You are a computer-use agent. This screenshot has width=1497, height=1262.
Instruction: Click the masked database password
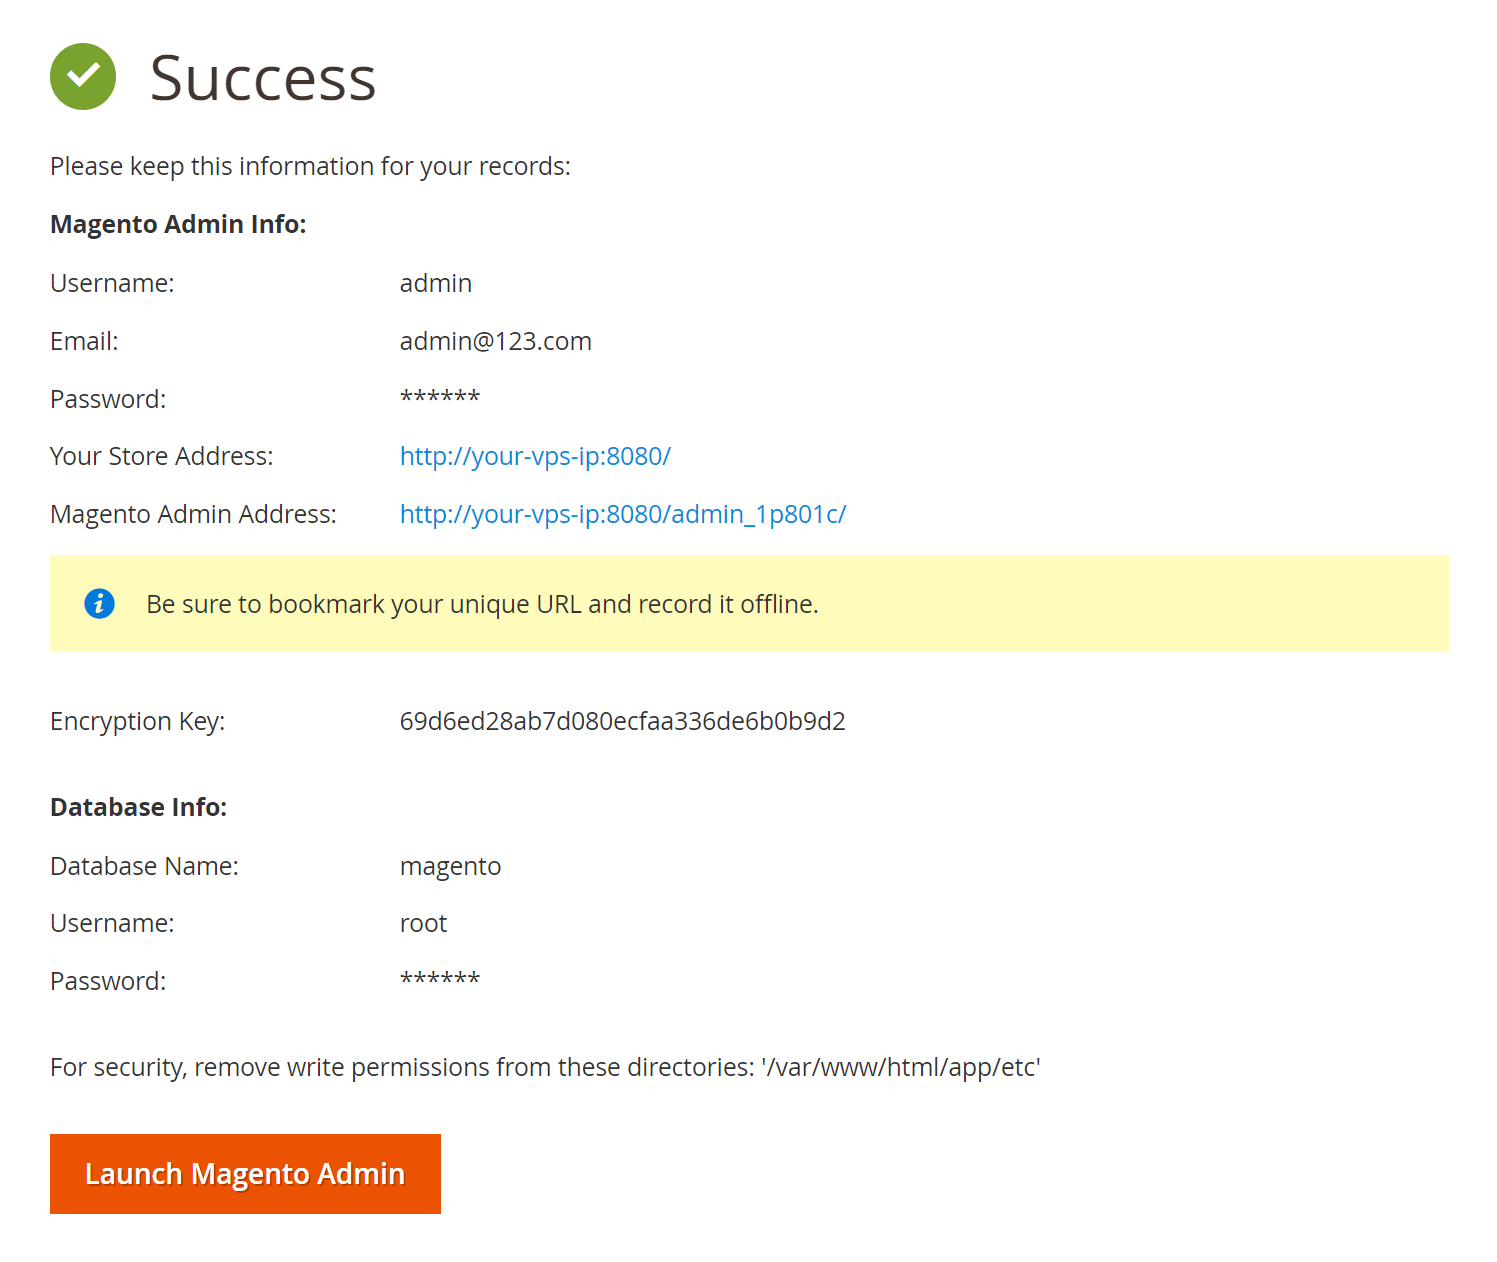439,980
